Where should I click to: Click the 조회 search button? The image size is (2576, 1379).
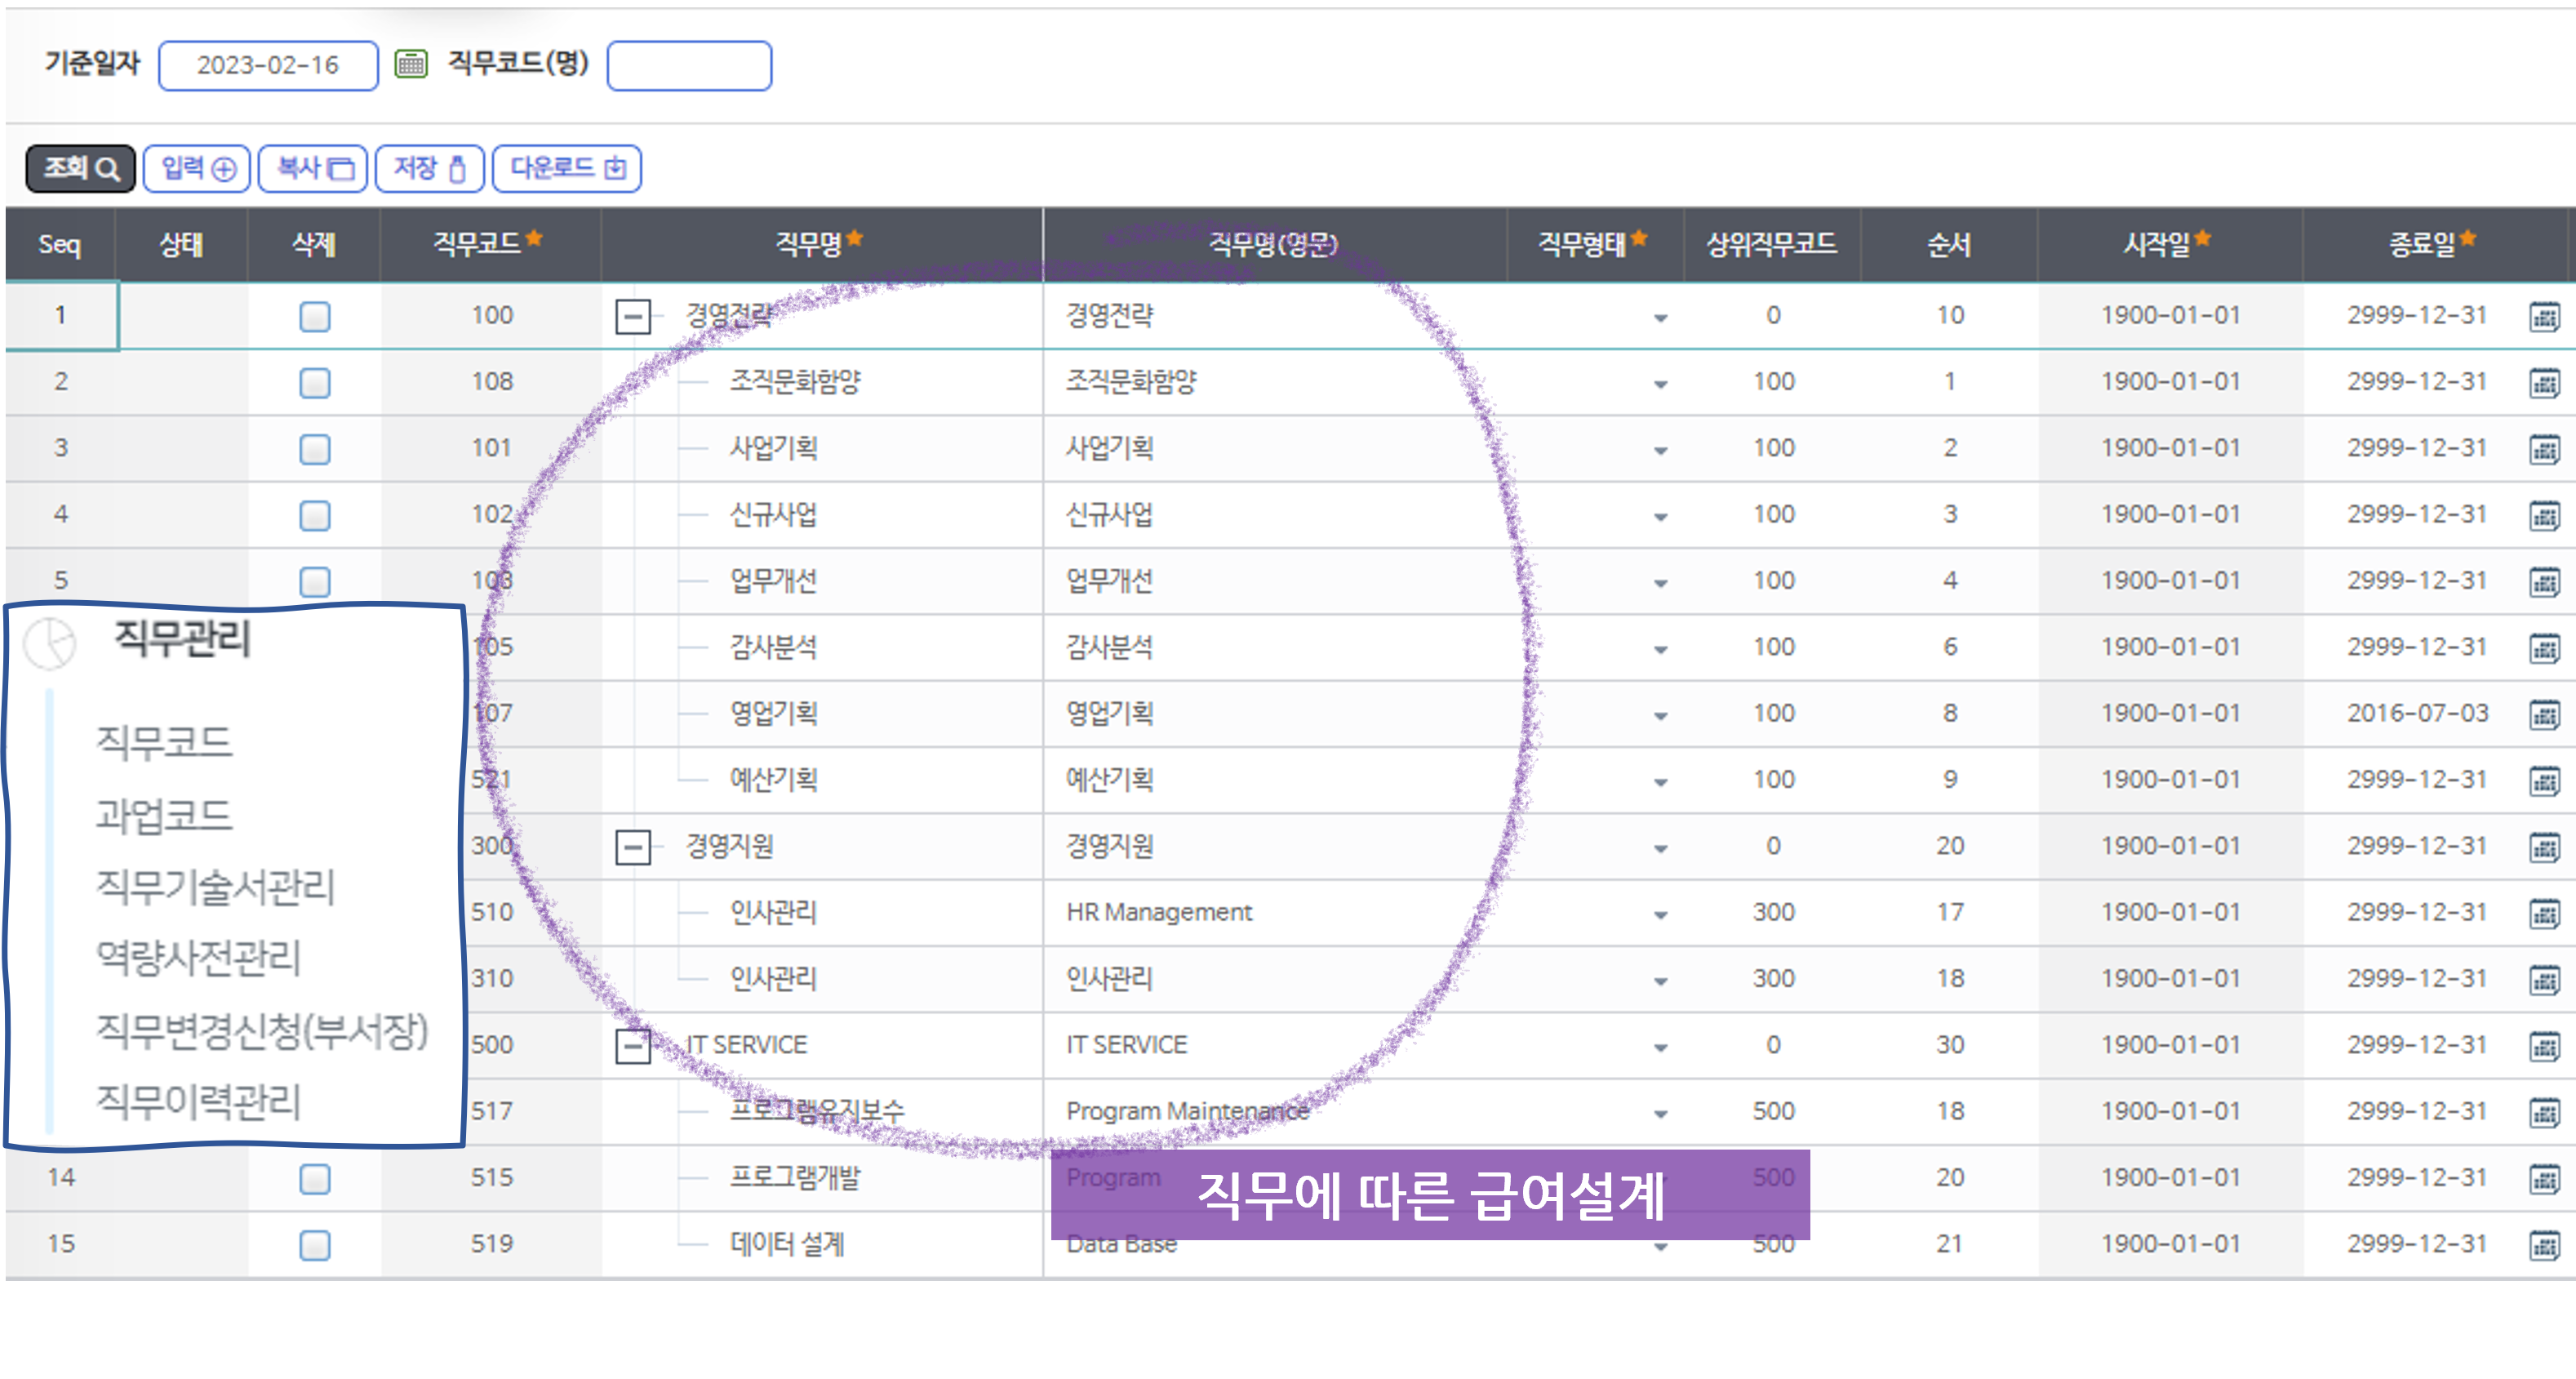(x=81, y=168)
